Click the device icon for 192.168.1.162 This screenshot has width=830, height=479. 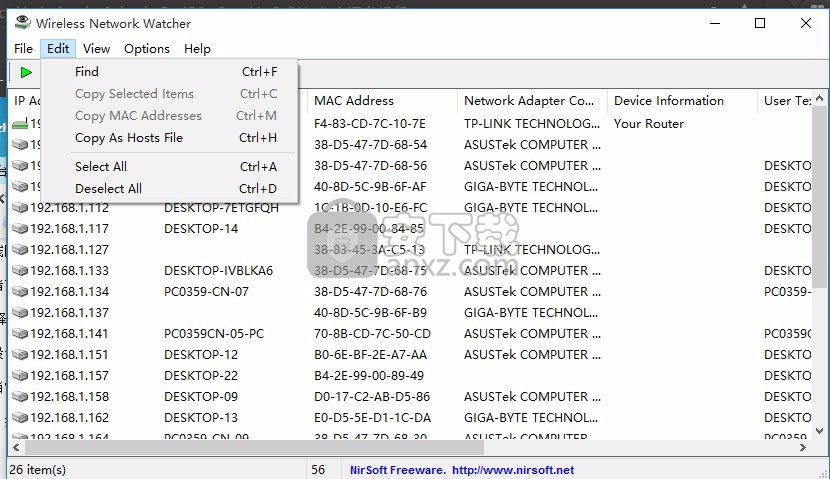click(x=20, y=418)
